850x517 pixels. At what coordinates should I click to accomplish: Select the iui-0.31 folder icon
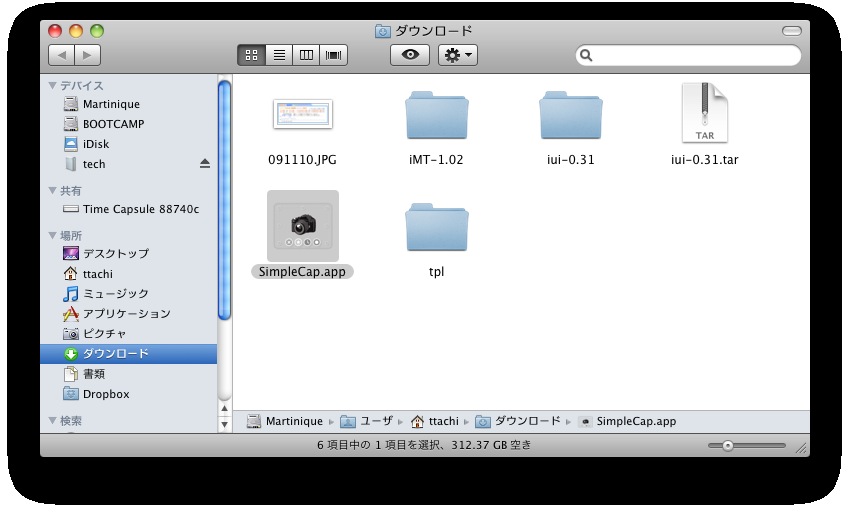570,115
